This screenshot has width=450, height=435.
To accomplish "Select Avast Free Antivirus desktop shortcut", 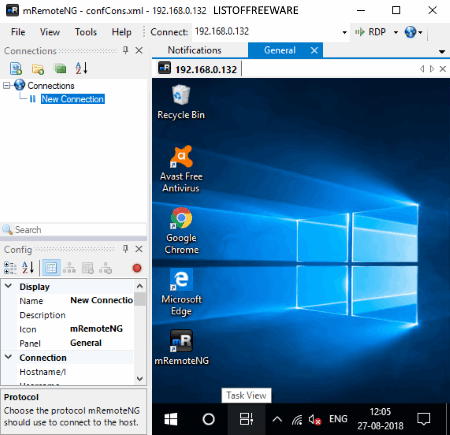I will click(x=181, y=169).
